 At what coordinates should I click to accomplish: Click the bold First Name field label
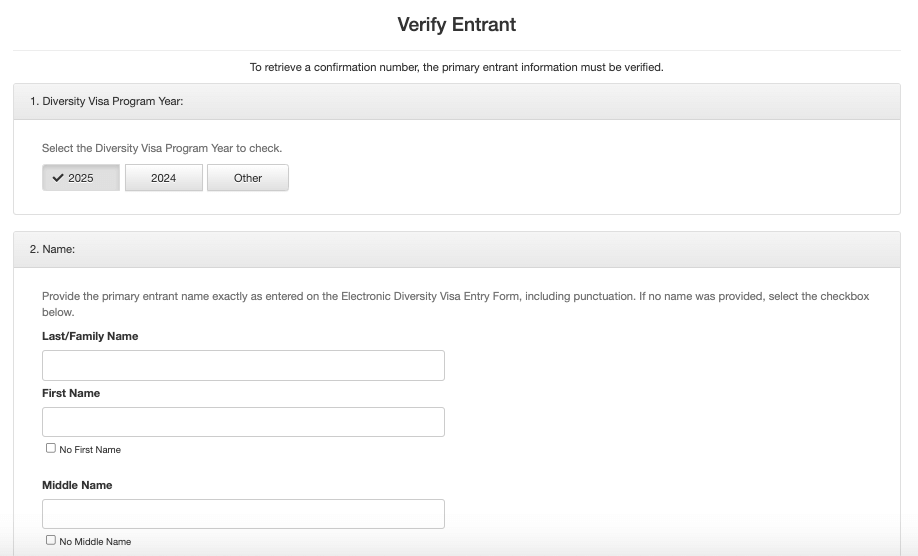71,394
